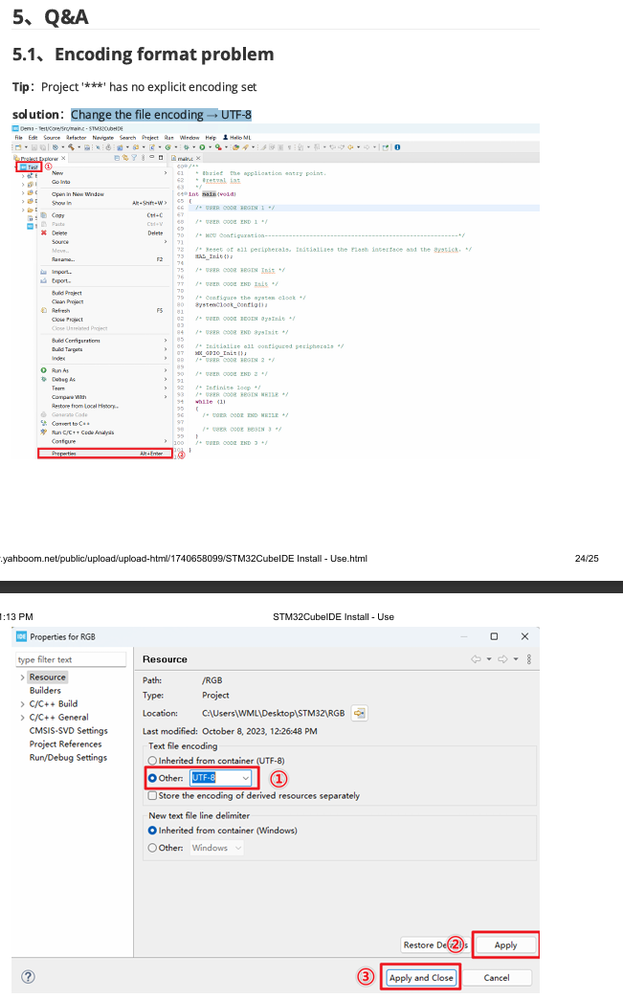Screen dimensions: 623x999
Task: Select Builders in properties tree
Action: coord(45,691)
